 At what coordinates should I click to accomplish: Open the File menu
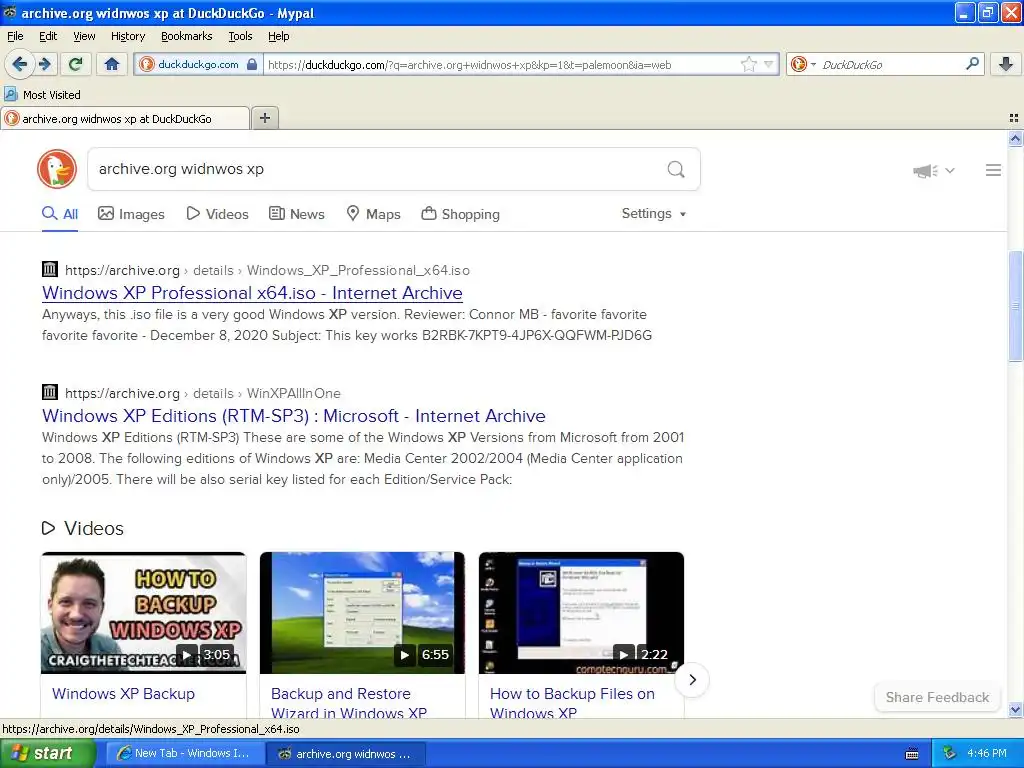pyautogui.click(x=15, y=36)
